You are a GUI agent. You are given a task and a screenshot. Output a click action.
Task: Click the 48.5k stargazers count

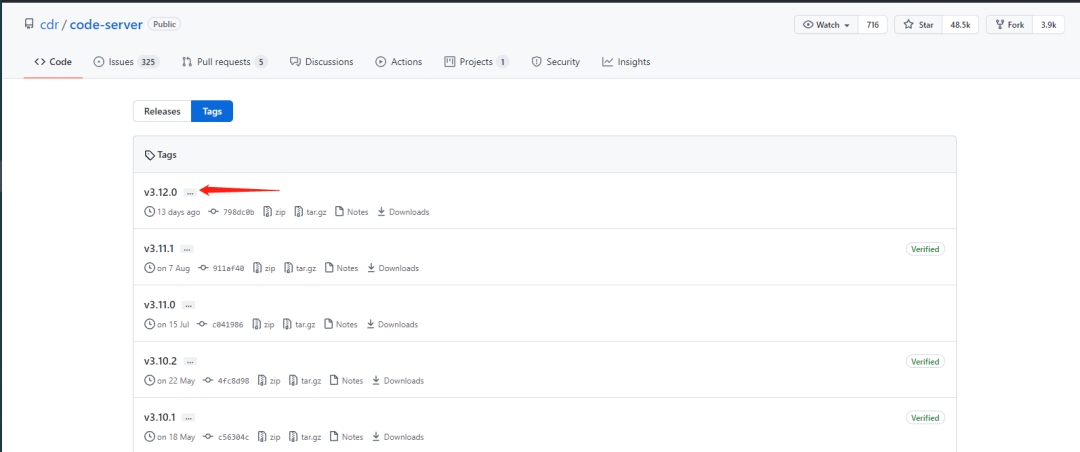(960, 25)
